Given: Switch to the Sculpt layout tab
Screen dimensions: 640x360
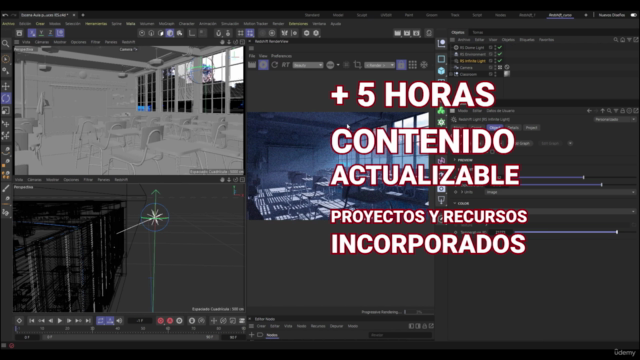Looking at the screenshot, I should (x=362, y=15).
